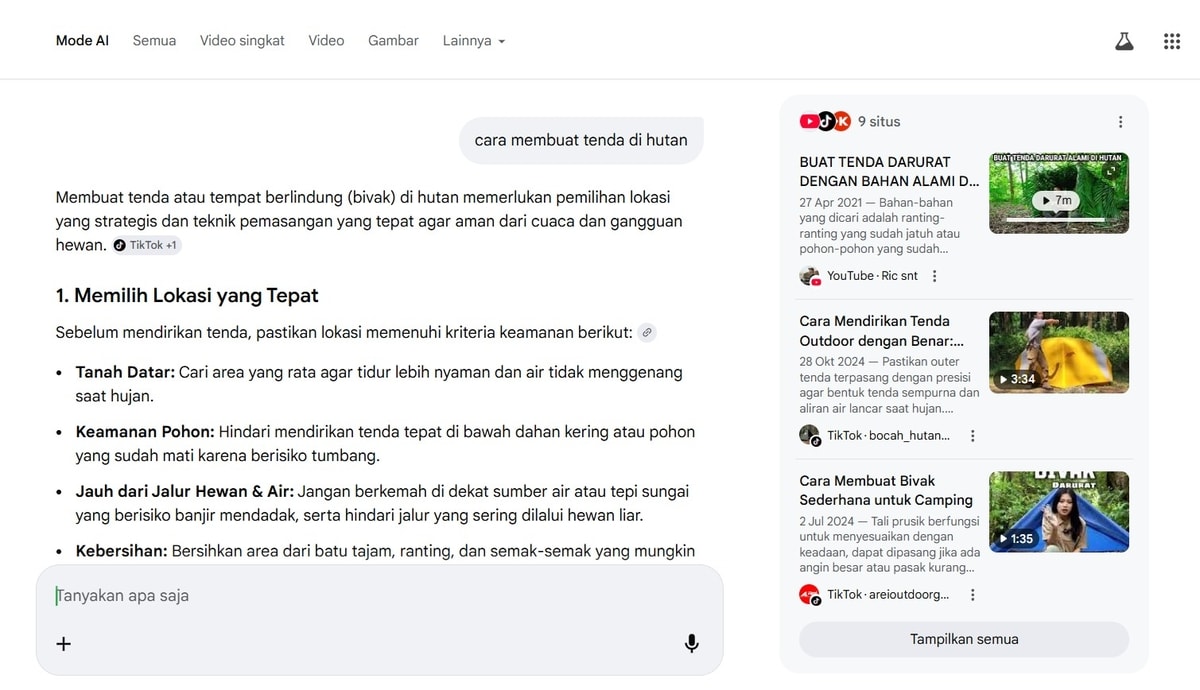Image resolution: width=1200 pixels, height=690 pixels.
Task: Open the Google apps grid launcher
Action: [1171, 40]
